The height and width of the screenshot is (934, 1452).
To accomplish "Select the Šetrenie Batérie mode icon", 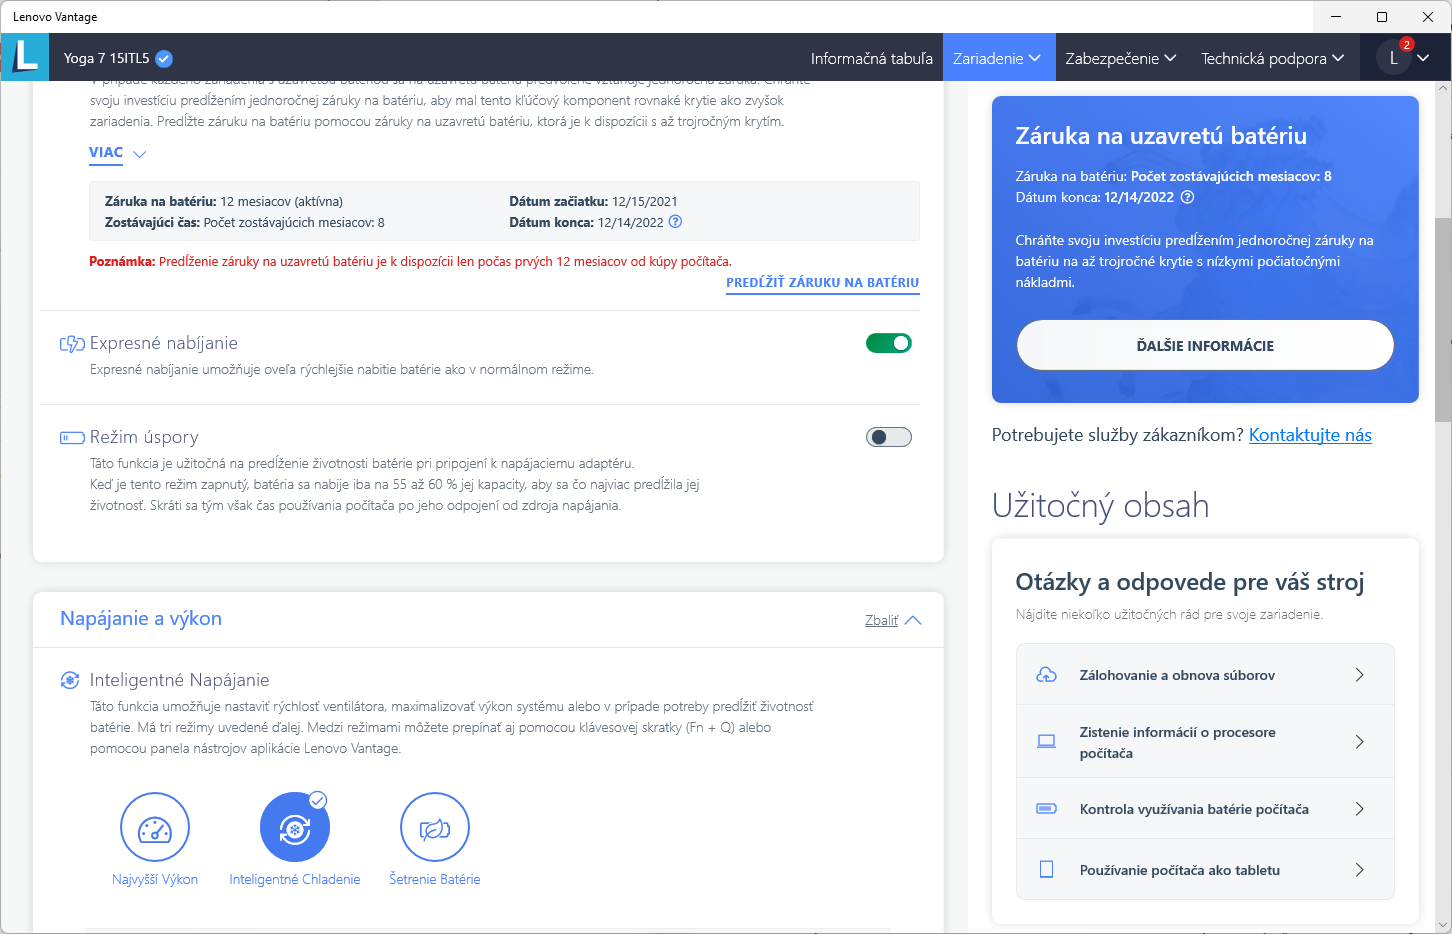I will click(x=435, y=828).
